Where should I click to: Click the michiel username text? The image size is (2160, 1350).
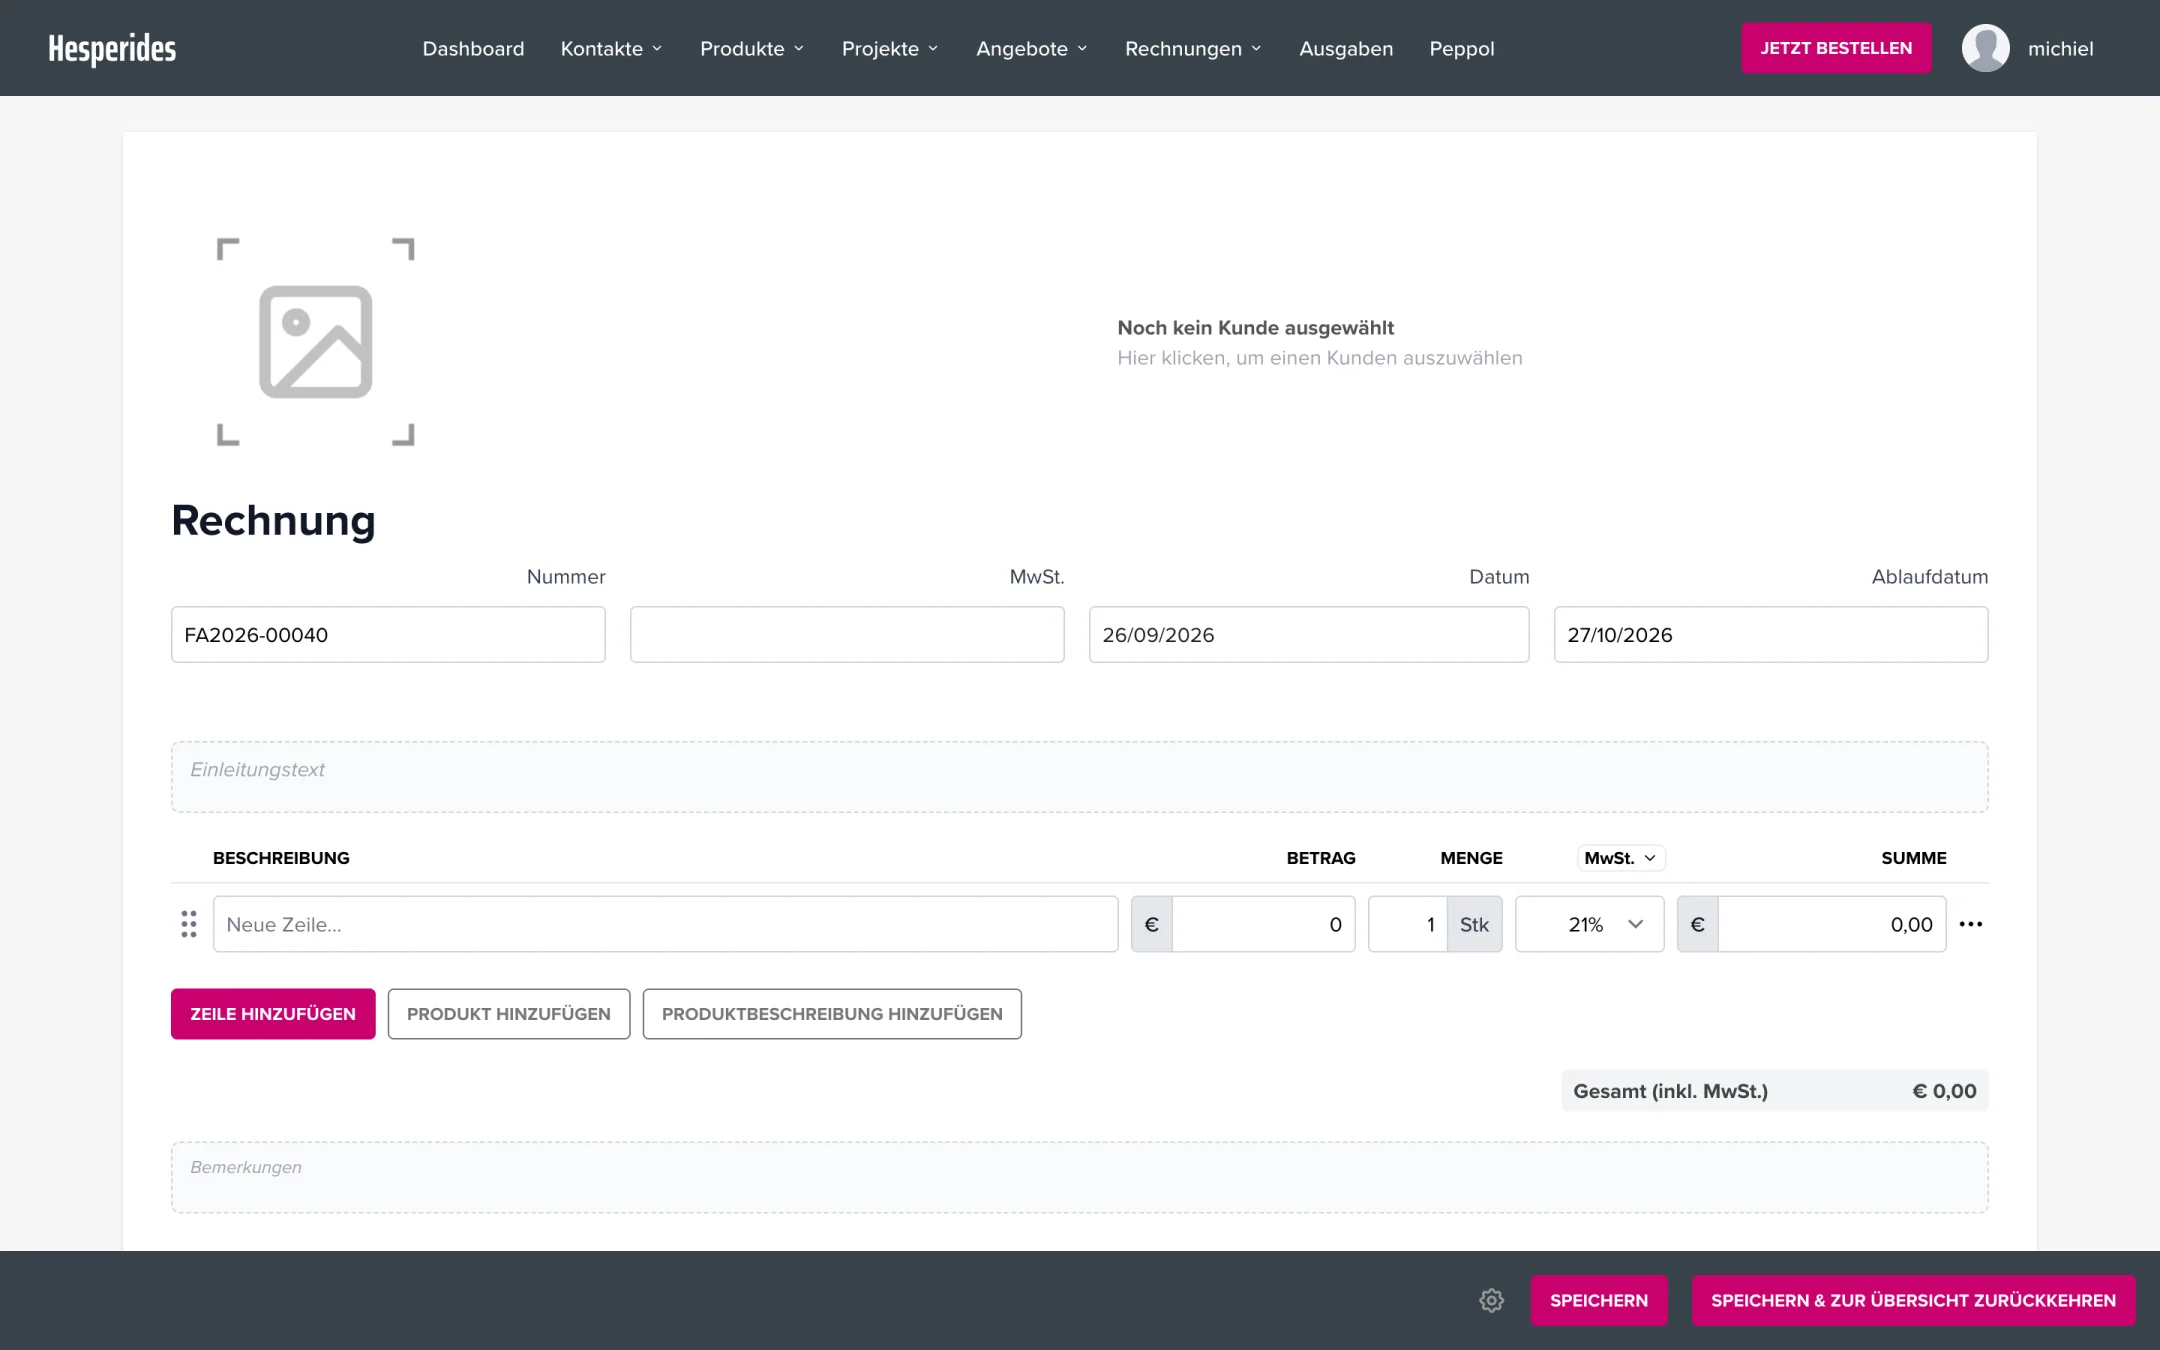point(2060,48)
